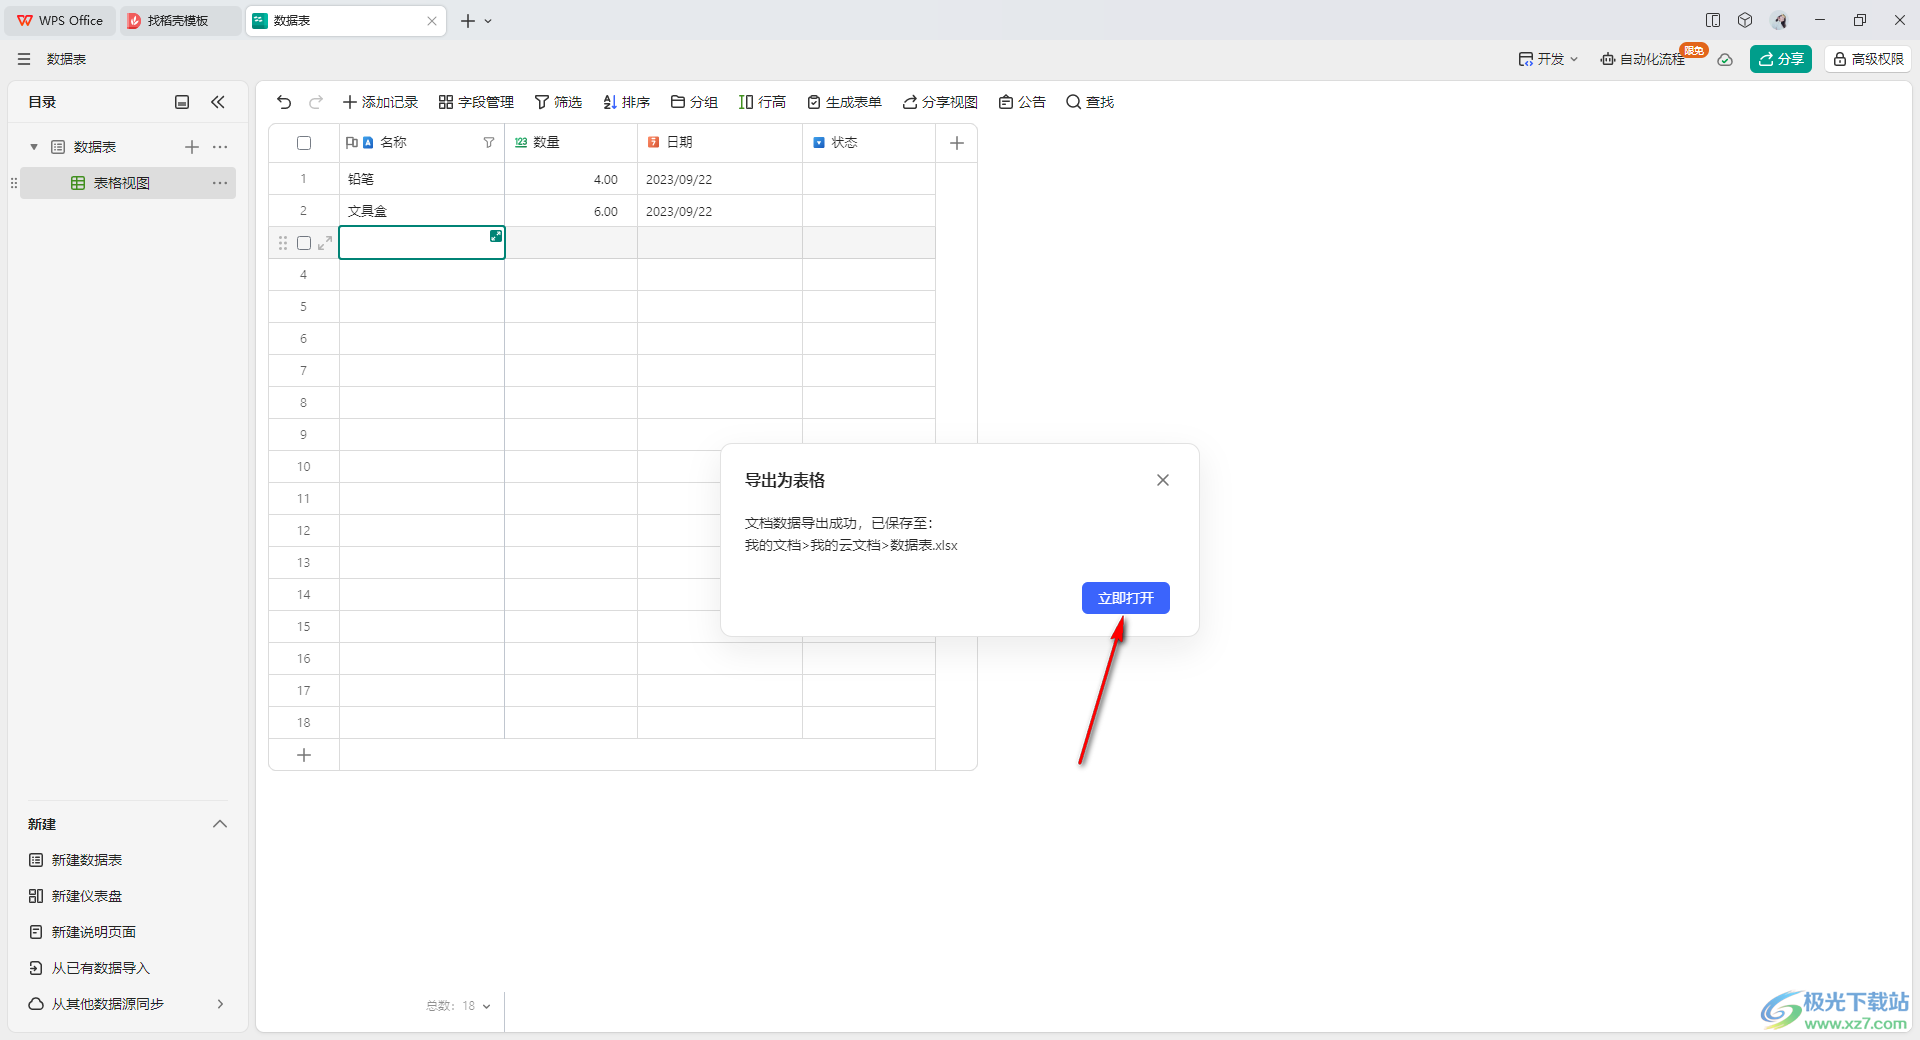Click the 数量 column header
This screenshot has height=1040, width=1920.
pos(571,143)
